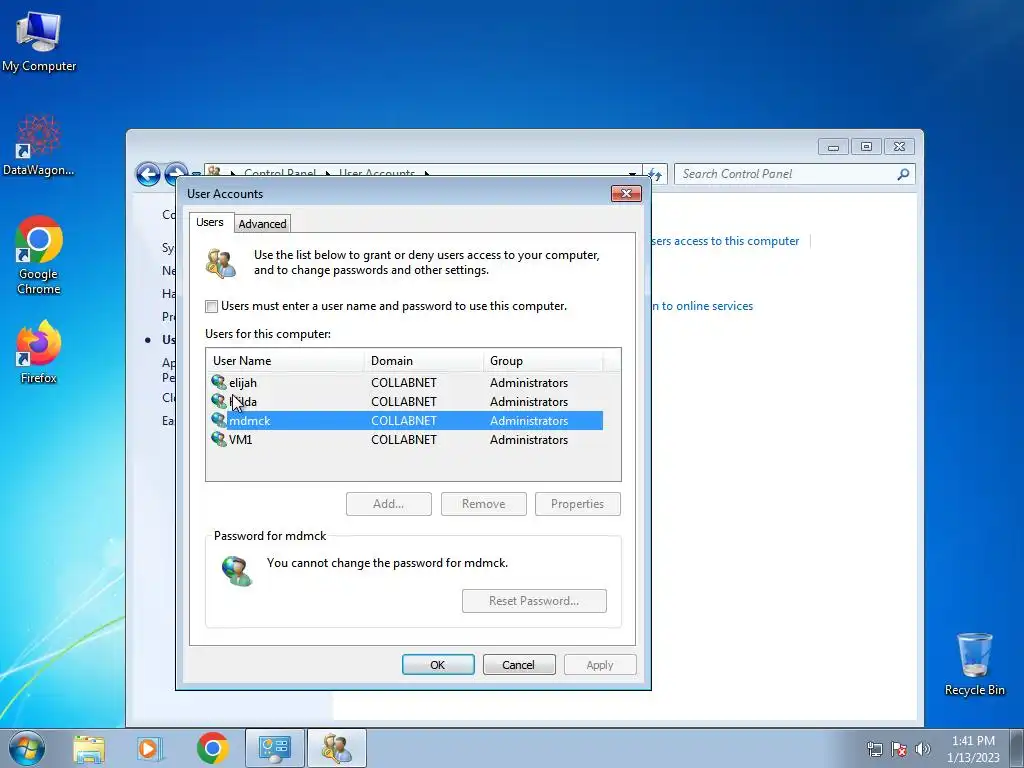Open Properties for selected user

coord(577,504)
